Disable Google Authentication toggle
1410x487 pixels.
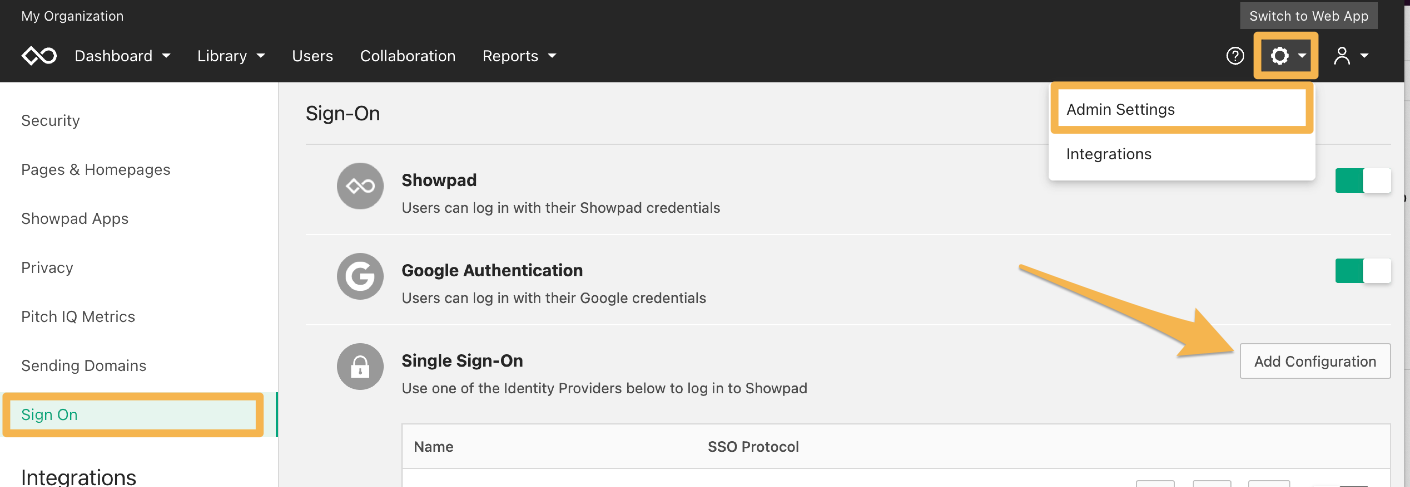point(1363,271)
